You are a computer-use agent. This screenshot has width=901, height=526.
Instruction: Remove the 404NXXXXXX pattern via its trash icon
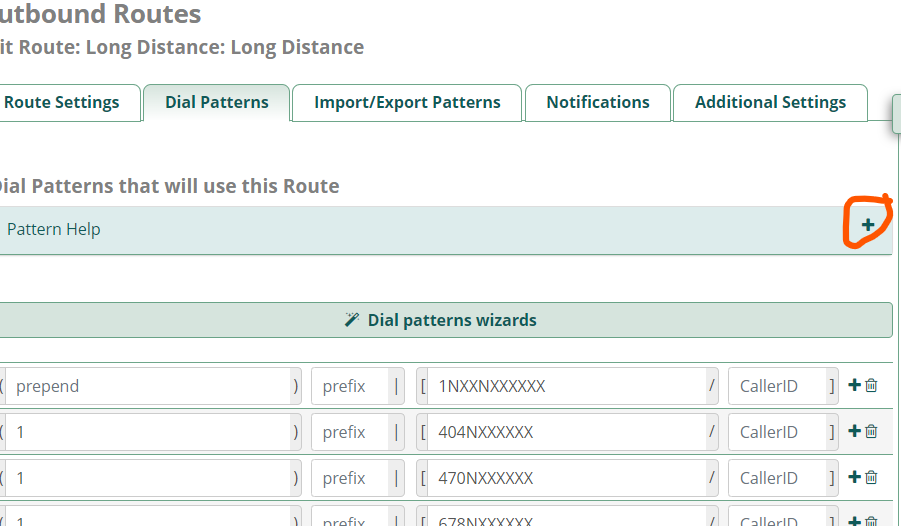pos(871,431)
